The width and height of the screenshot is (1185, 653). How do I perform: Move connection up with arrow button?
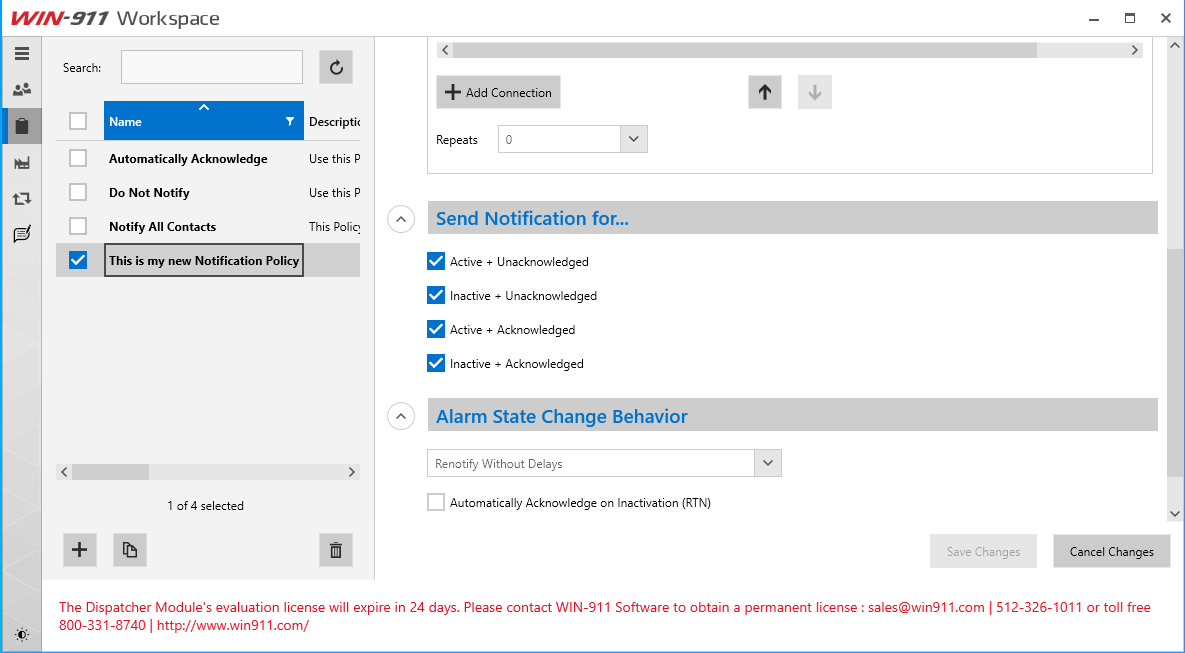click(x=765, y=92)
